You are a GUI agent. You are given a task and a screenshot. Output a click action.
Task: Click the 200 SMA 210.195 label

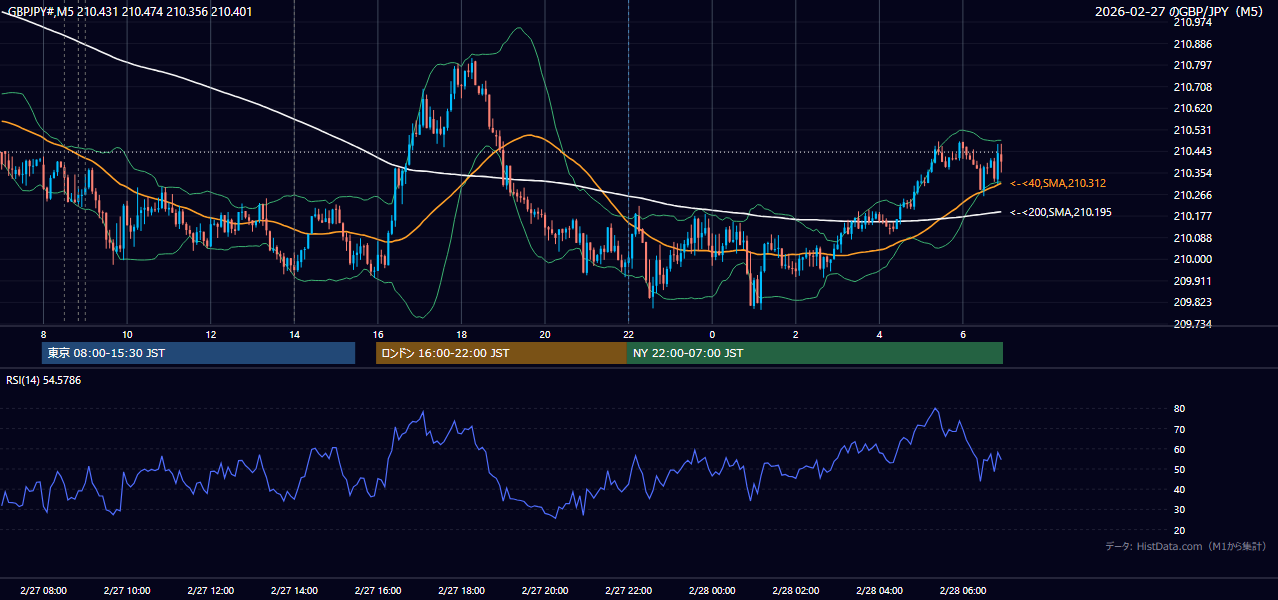coord(1061,212)
